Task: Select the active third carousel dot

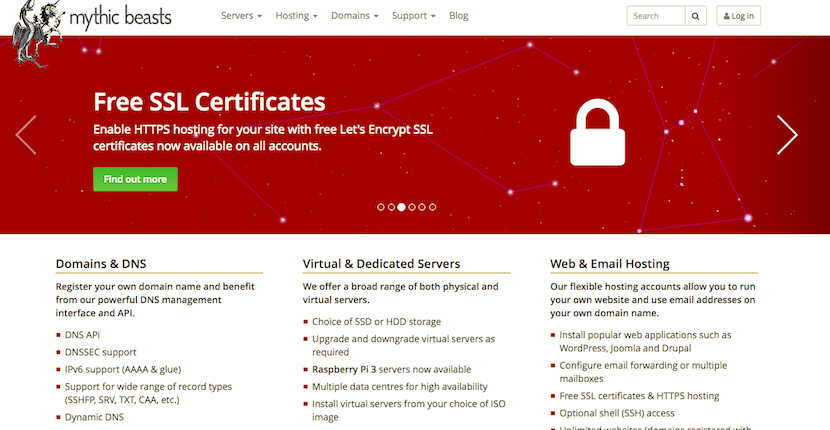Action: click(x=401, y=207)
